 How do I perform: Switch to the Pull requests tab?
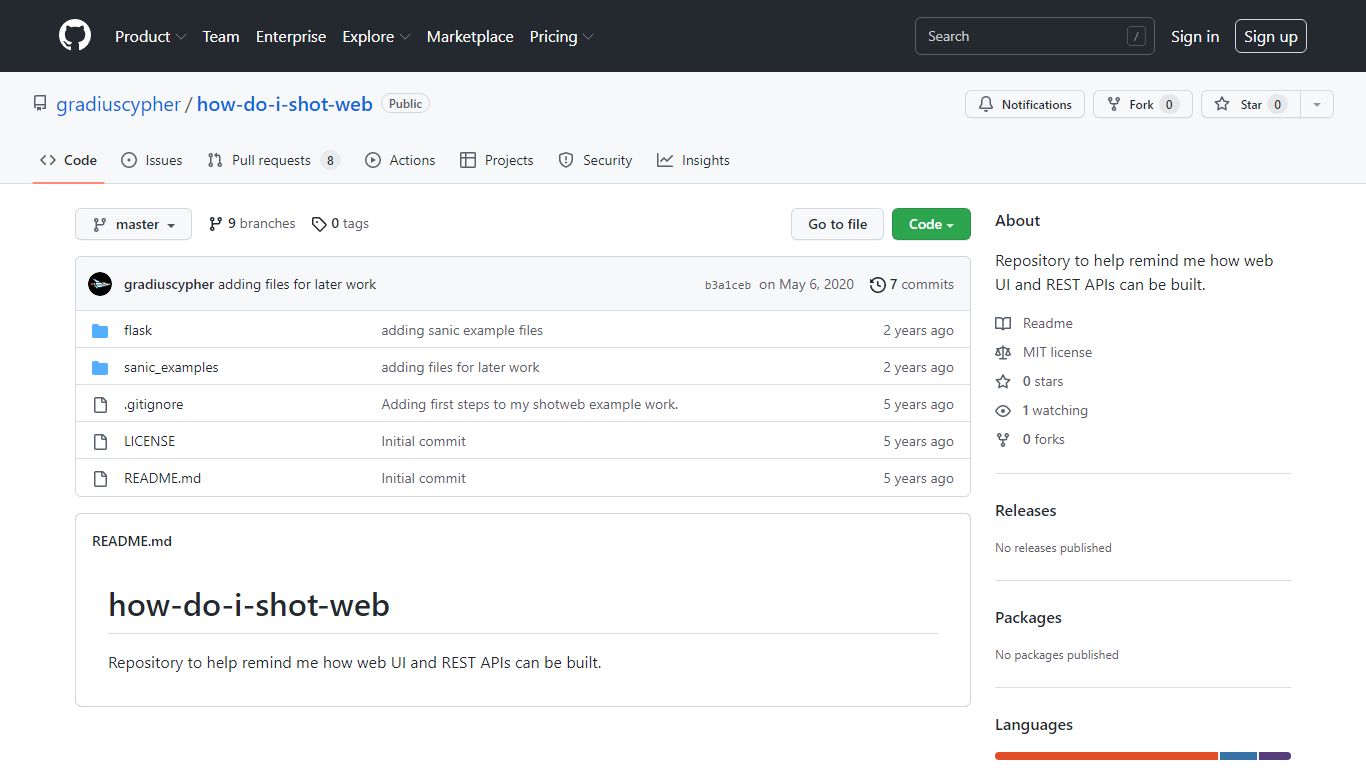coord(273,160)
